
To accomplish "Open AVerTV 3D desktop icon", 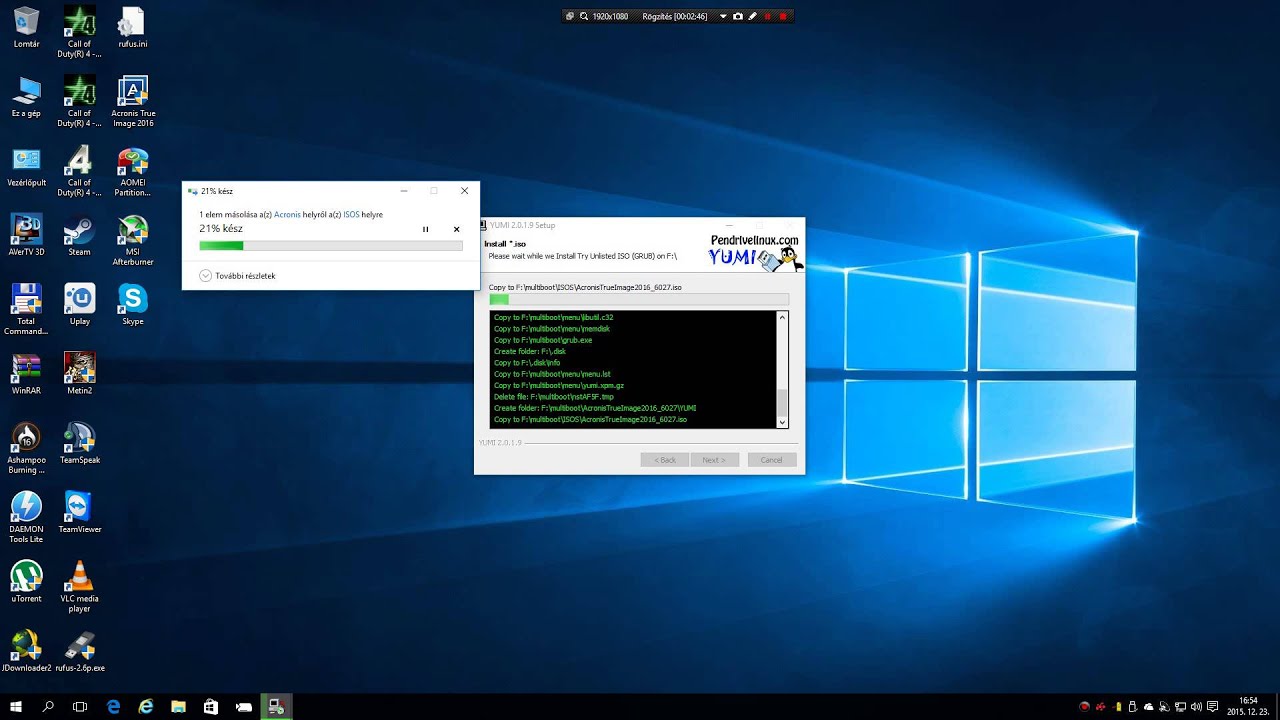I will point(27,235).
